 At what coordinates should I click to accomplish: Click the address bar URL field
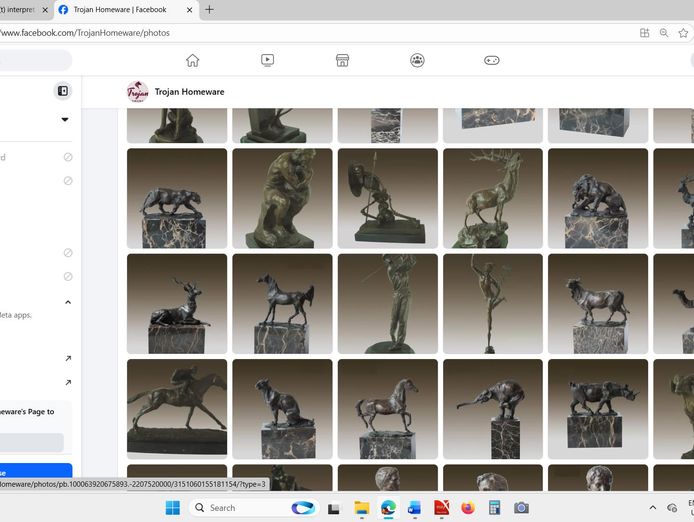pos(300,33)
